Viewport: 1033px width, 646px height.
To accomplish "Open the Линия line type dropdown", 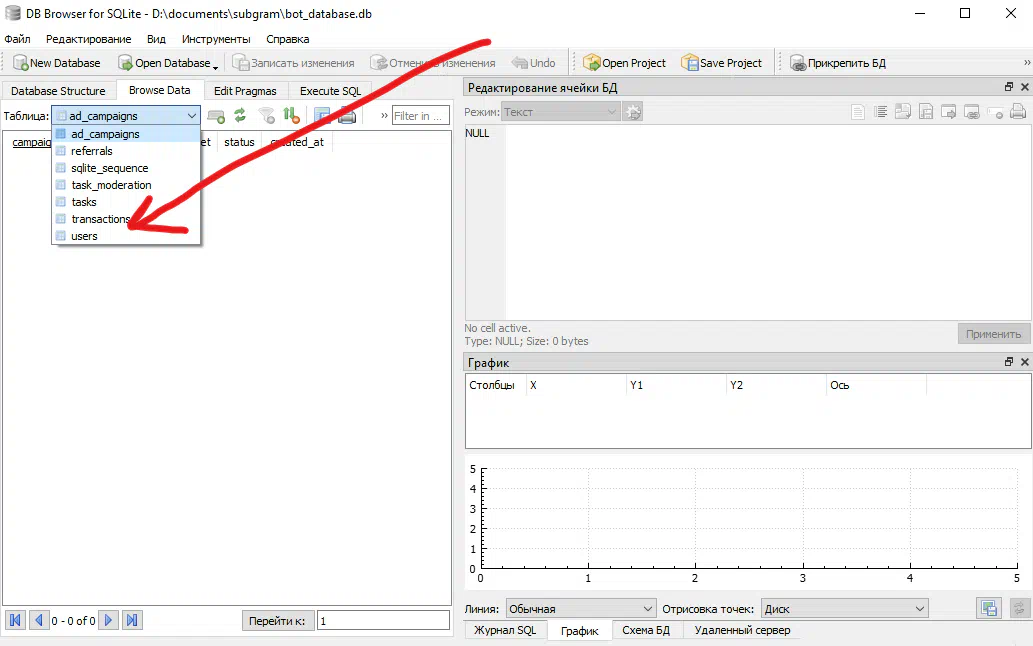I will tap(581, 608).
